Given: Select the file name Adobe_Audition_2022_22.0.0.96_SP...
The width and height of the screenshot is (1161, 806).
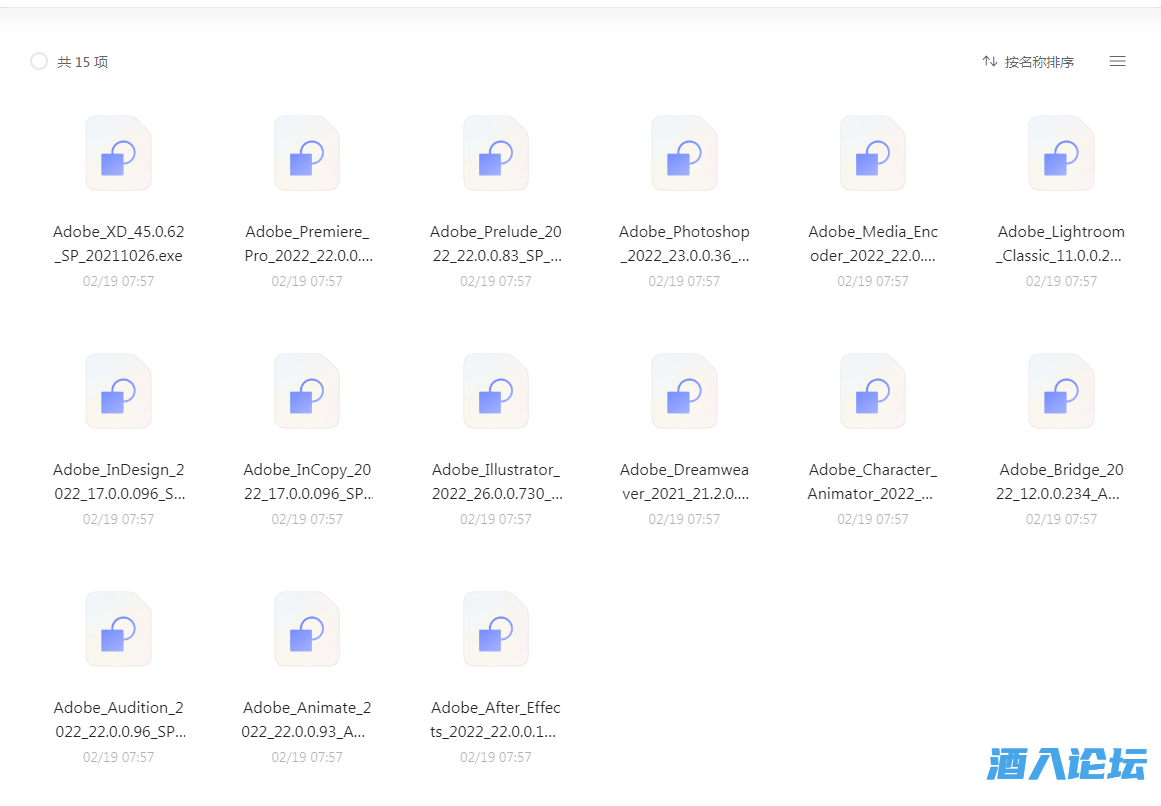Looking at the screenshot, I should pos(118,719).
